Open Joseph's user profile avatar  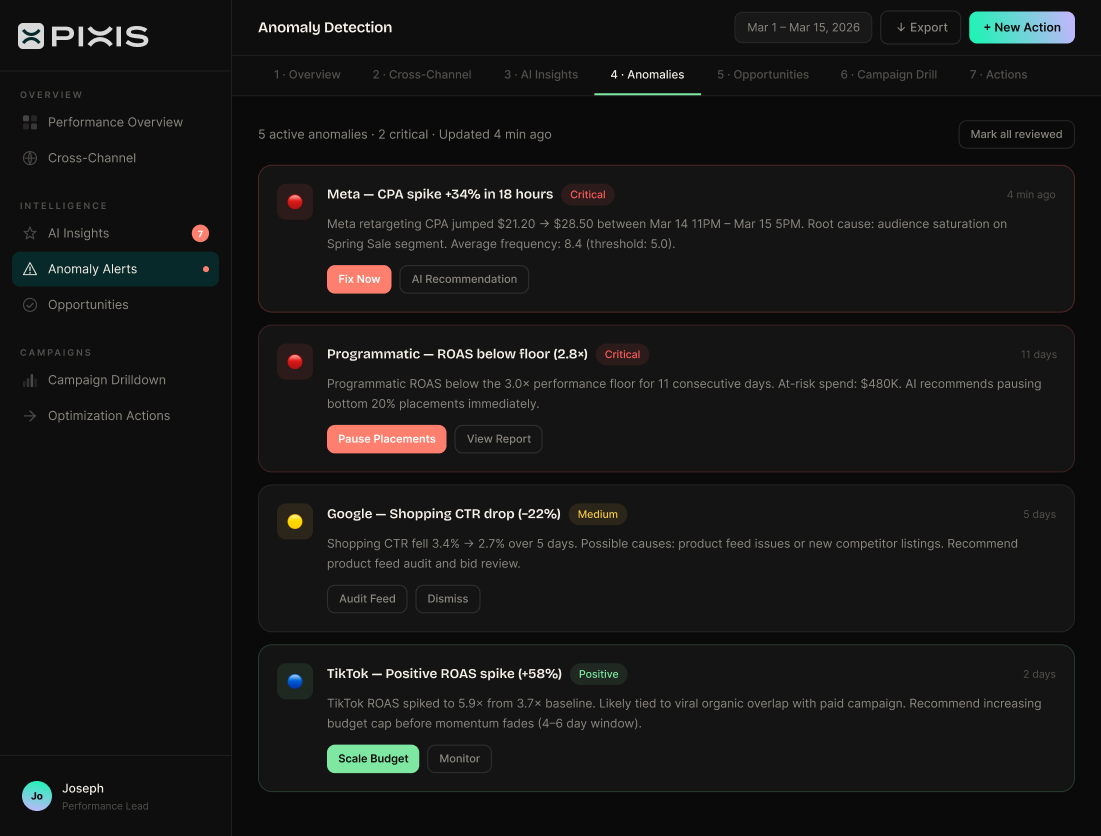pyautogui.click(x=37, y=796)
